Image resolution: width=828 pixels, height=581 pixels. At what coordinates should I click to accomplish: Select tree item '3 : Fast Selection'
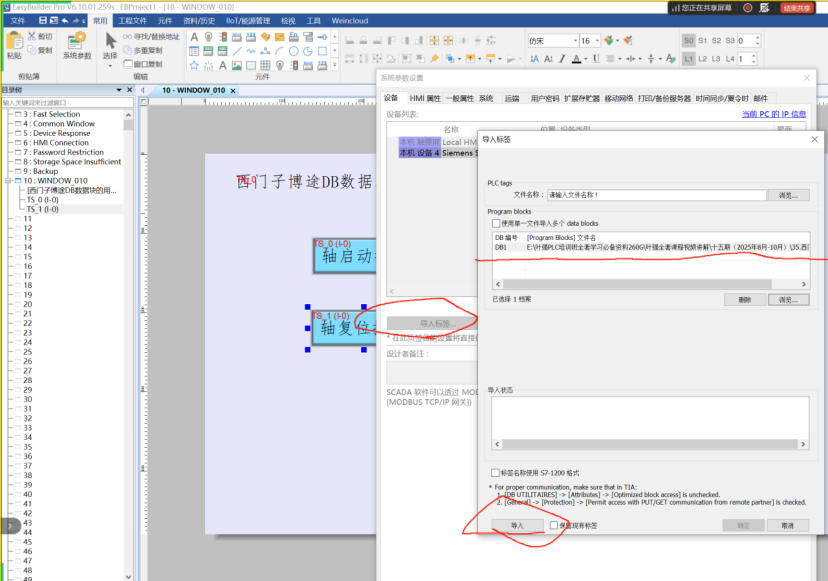[51, 114]
